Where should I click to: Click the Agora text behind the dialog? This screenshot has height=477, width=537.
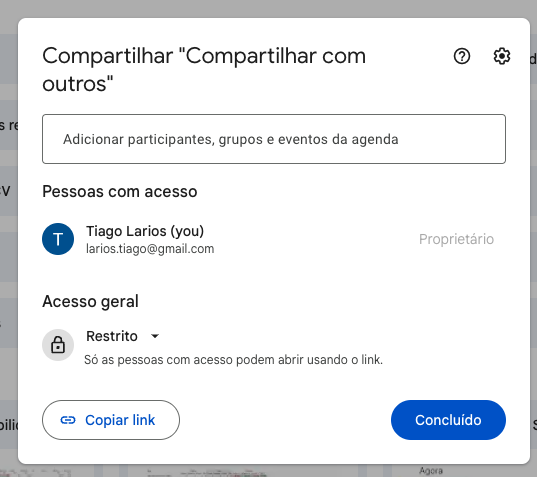click(431, 471)
